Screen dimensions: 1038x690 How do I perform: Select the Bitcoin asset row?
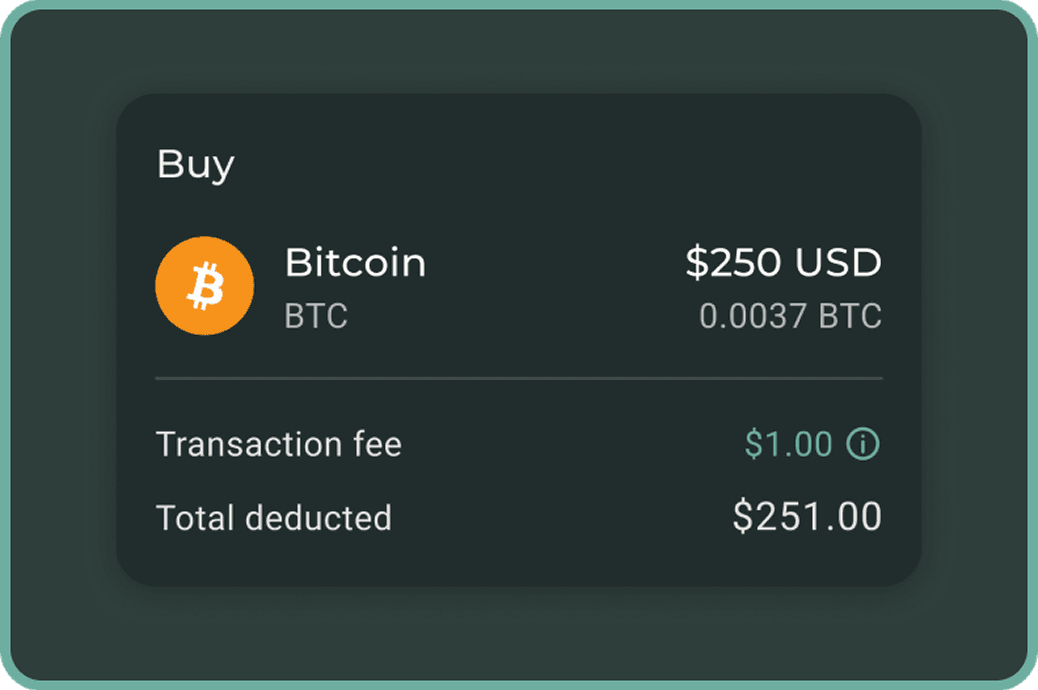click(x=519, y=285)
